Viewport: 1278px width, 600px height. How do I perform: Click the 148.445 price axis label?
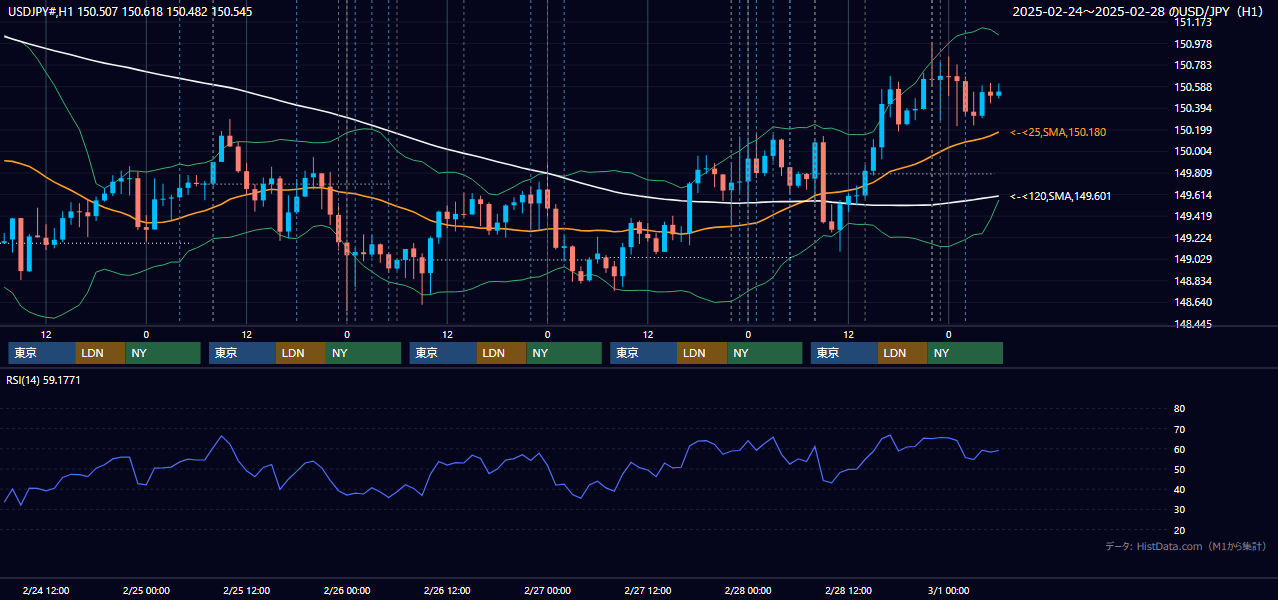(1193, 324)
